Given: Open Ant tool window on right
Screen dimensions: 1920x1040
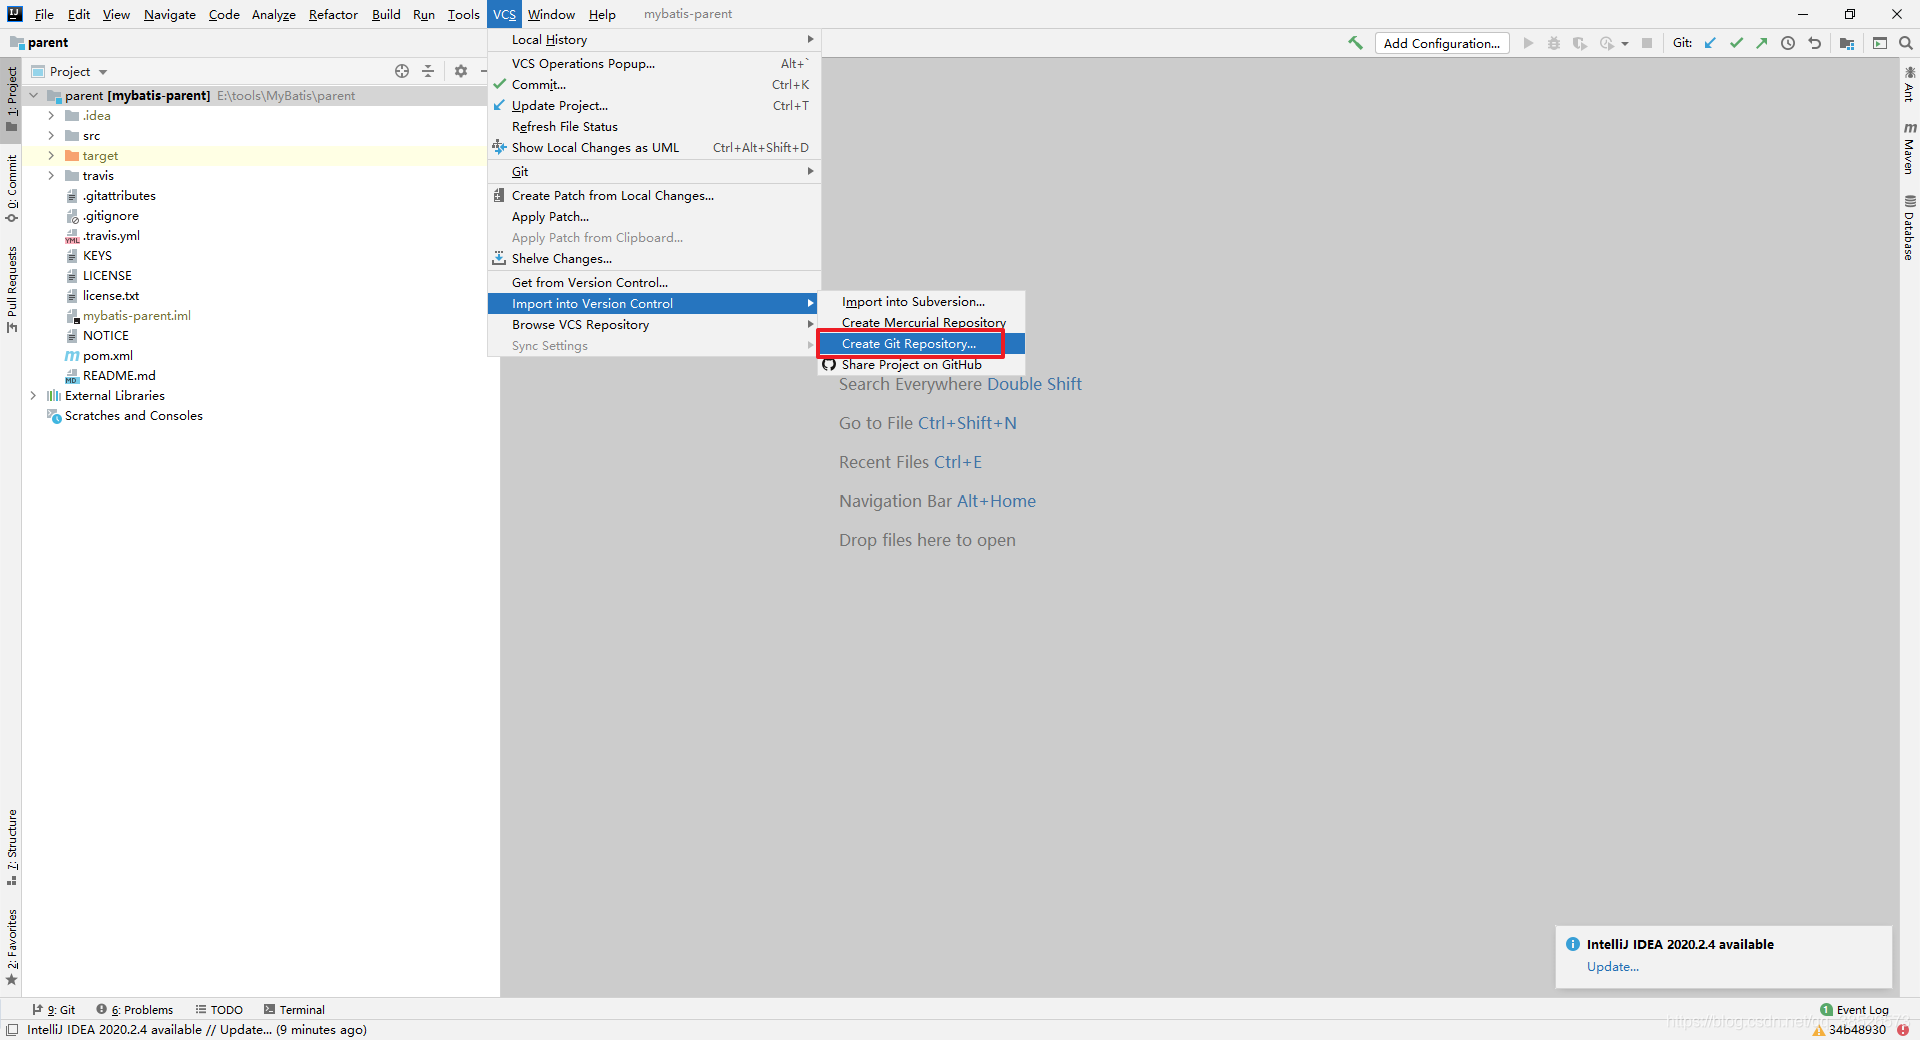Looking at the screenshot, I should [x=1909, y=85].
